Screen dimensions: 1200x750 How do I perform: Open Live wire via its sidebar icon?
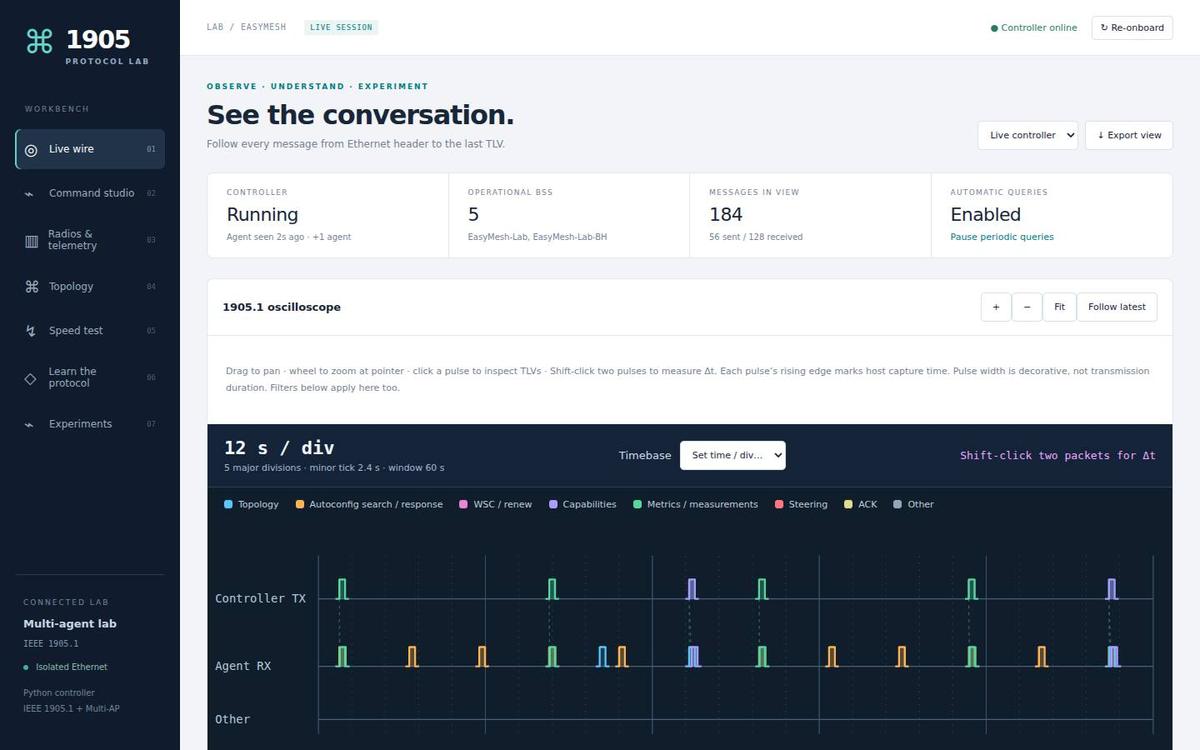[31, 150]
